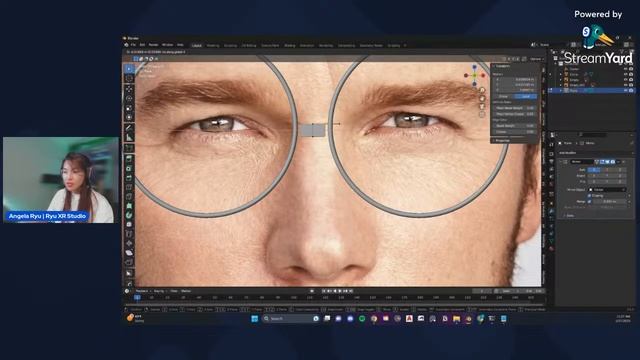
Task: Click the viewport zoom navigation icon
Action: point(482,90)
